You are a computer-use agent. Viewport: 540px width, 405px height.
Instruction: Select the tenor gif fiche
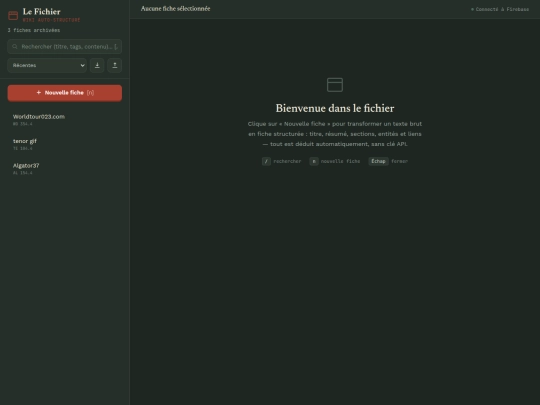(65, 144)
